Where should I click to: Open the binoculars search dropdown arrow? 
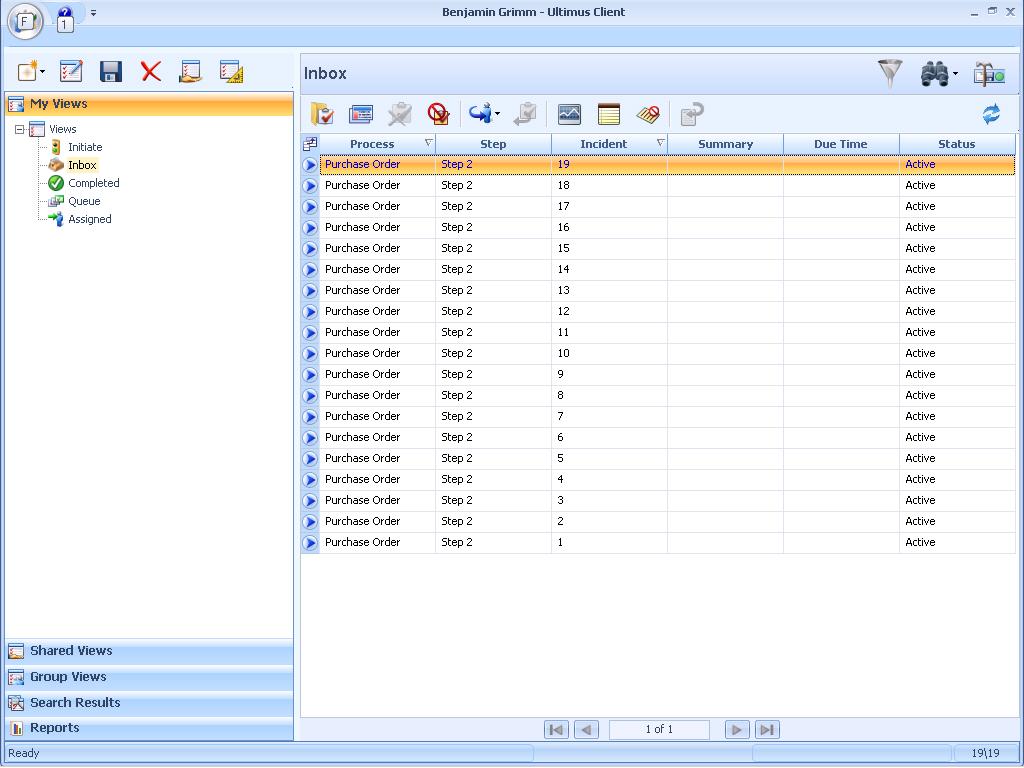[955, 74]
